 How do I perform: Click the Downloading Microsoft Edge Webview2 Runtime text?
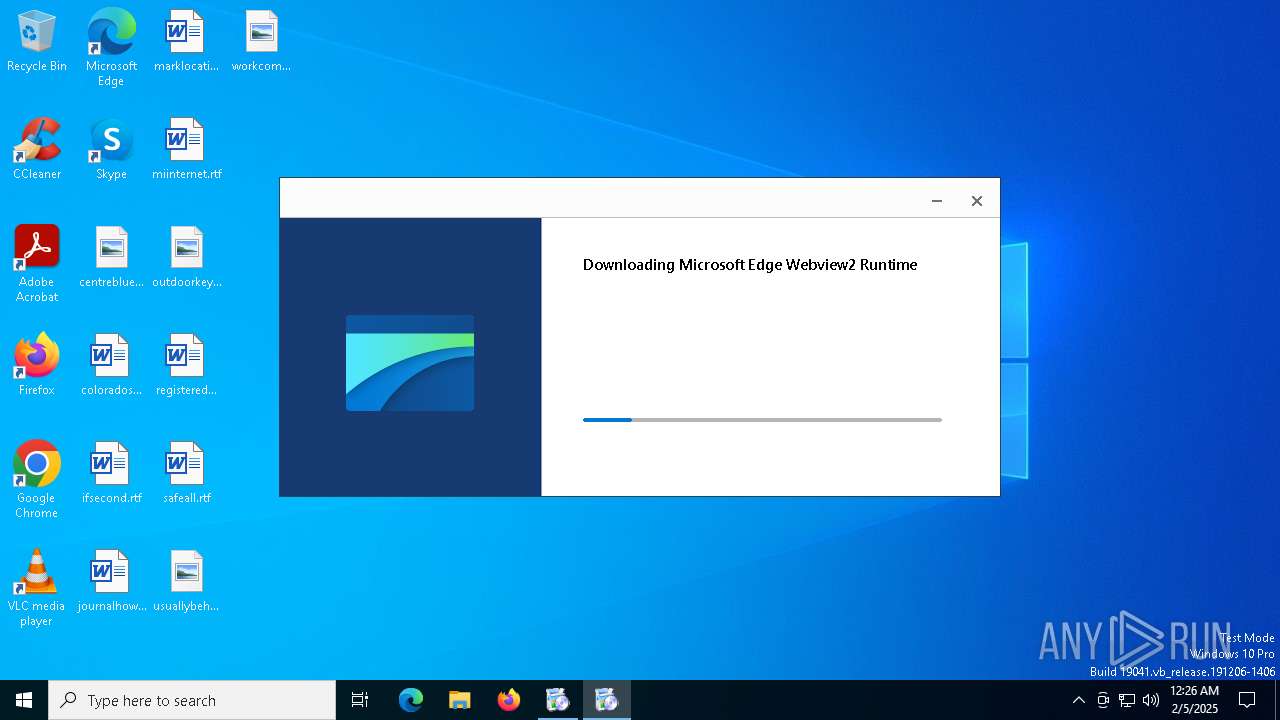[x=750, y=265]
